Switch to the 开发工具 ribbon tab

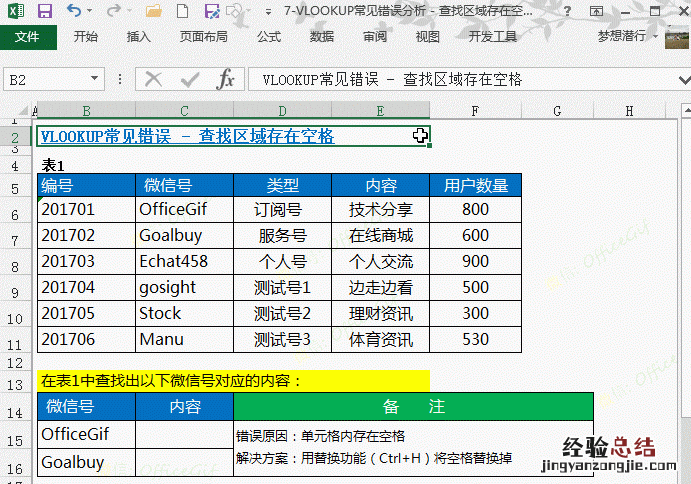[492, 37]
